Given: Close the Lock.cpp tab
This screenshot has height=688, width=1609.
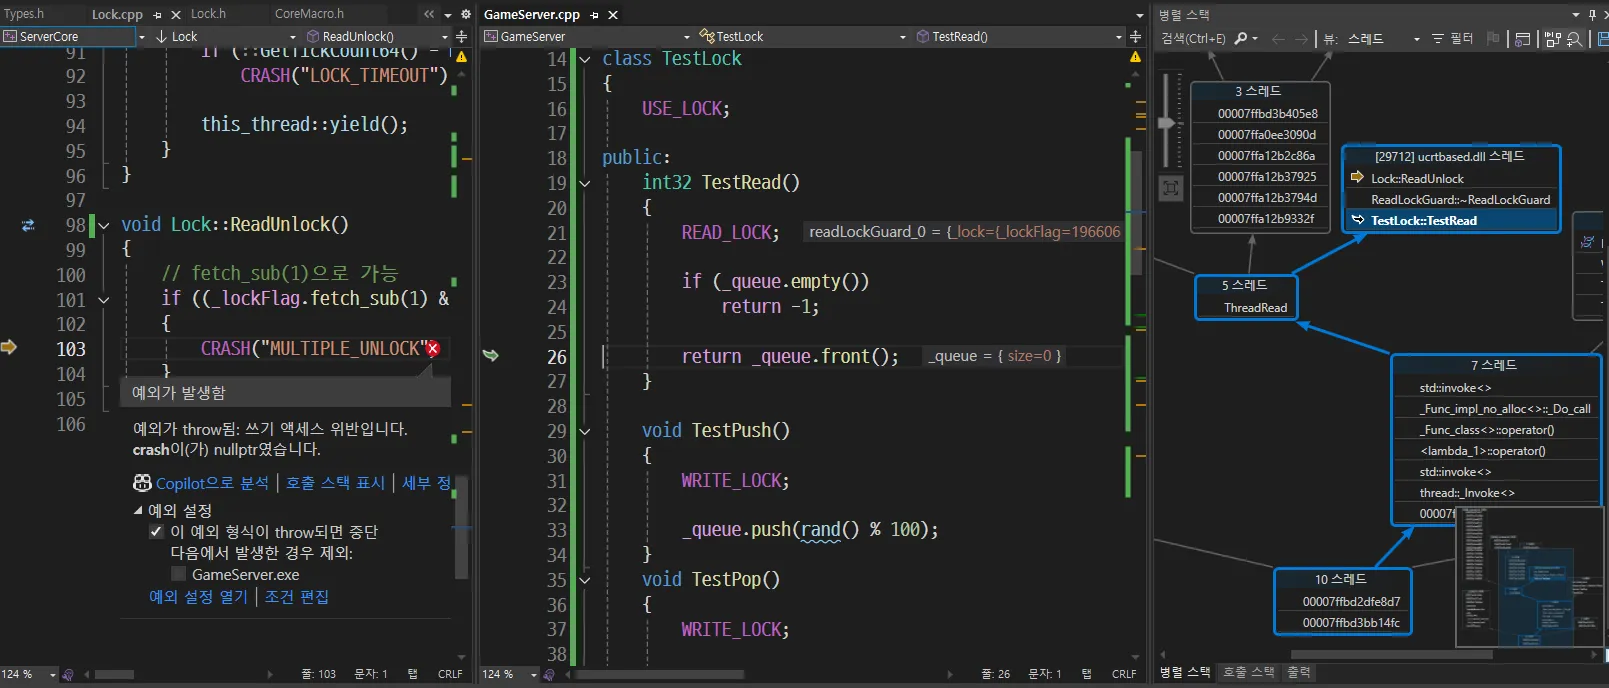Looking at the screenshot, I should [176, 15].
